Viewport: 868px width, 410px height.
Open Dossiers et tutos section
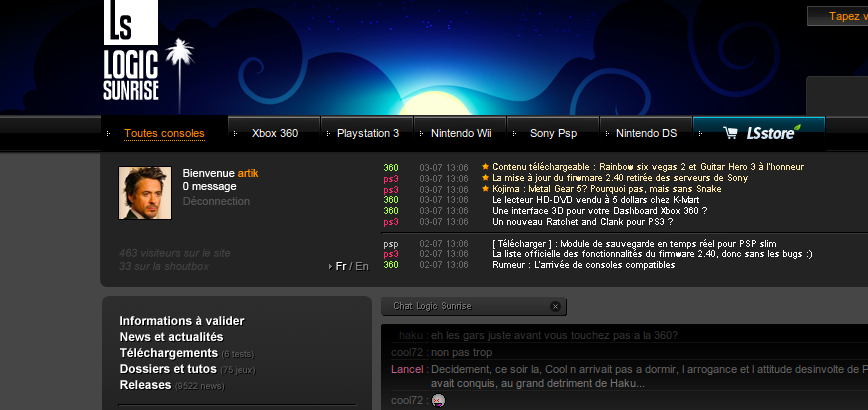168,369
